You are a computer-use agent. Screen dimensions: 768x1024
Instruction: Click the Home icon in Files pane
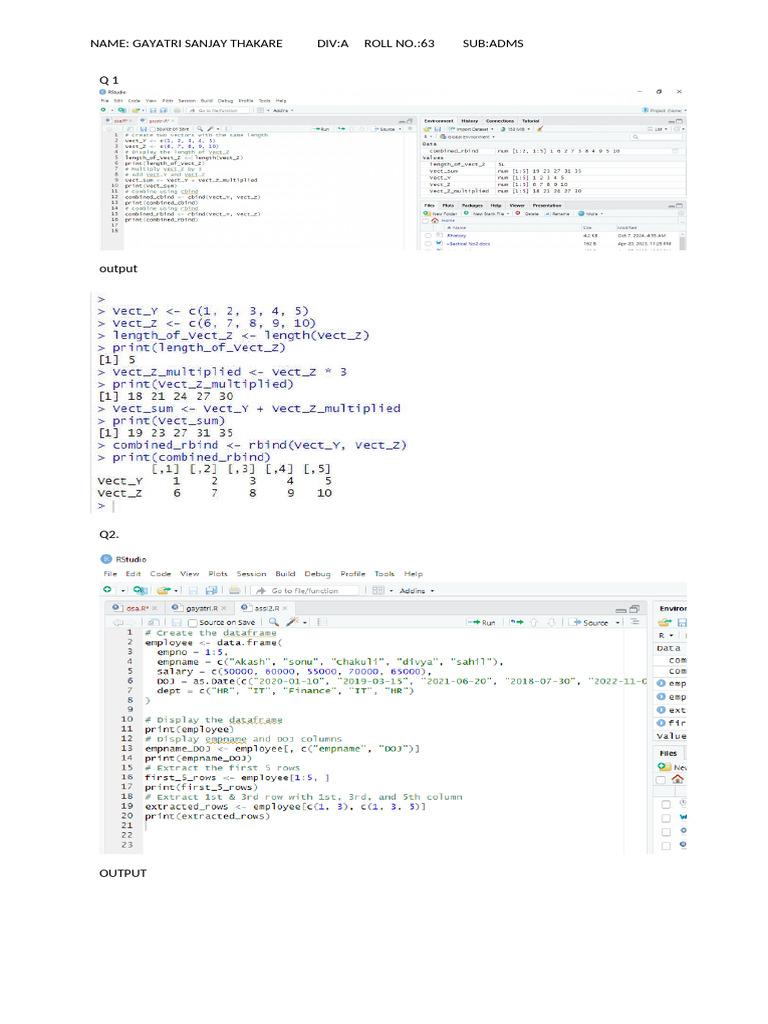(x=678, y=779)
